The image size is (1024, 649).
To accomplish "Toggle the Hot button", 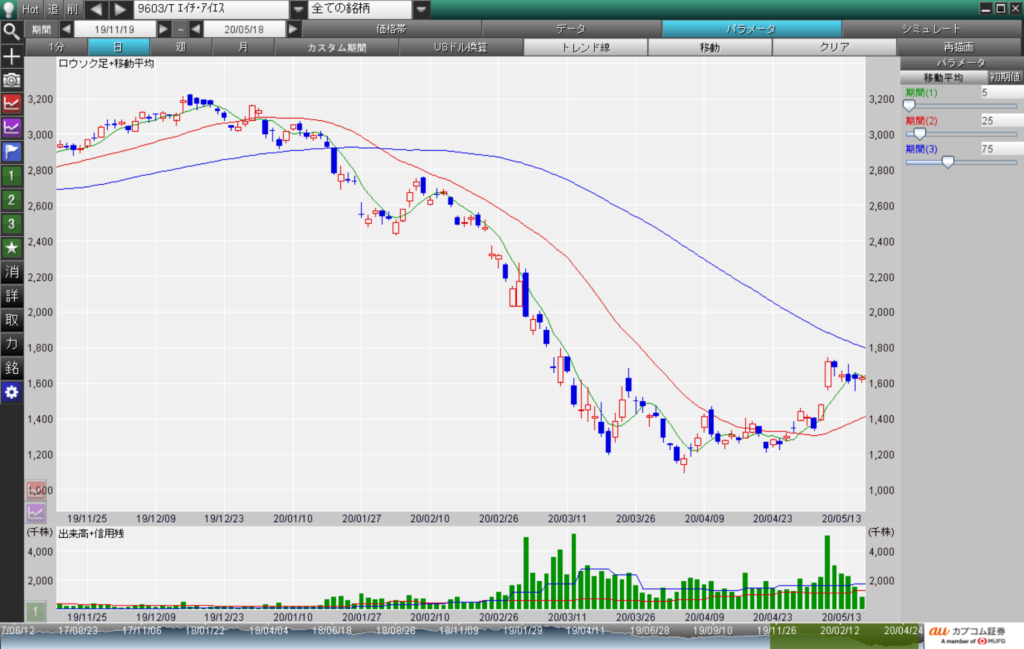I will pyautogui.click(x=30, y=10).
